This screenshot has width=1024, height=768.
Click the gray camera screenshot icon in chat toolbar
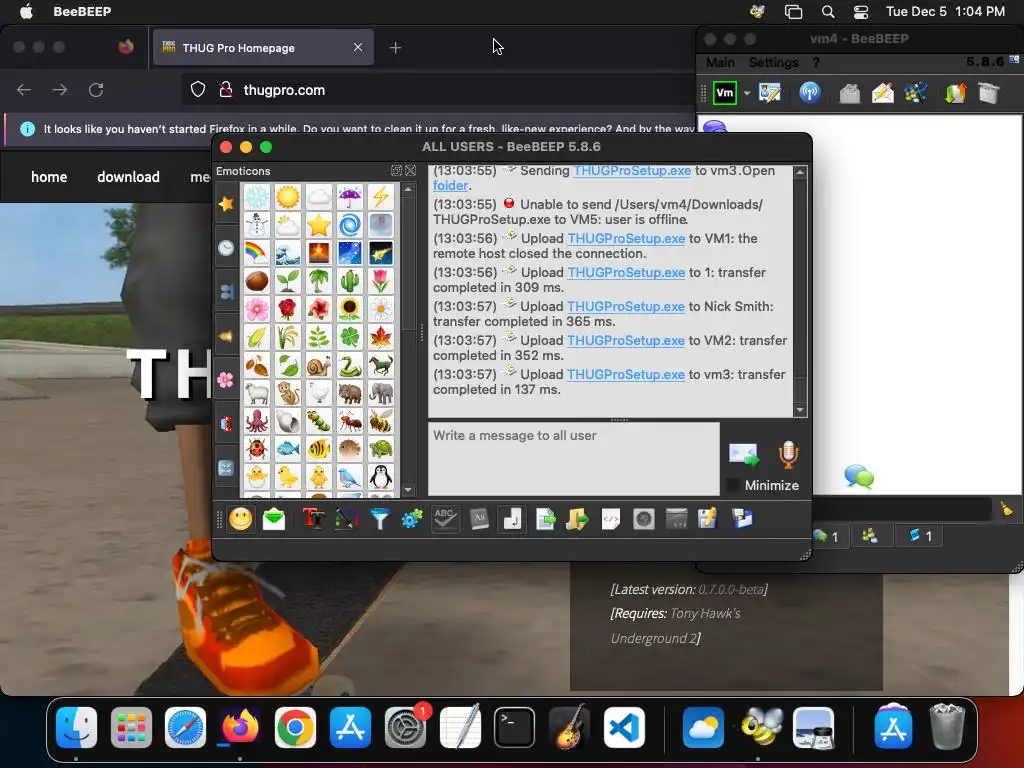(x=644, y=519)
